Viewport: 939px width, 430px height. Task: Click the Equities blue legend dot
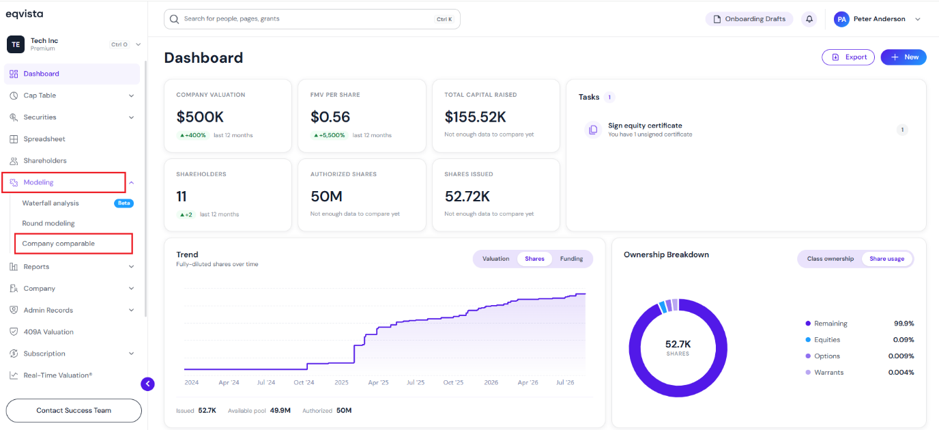coord(808,340)
